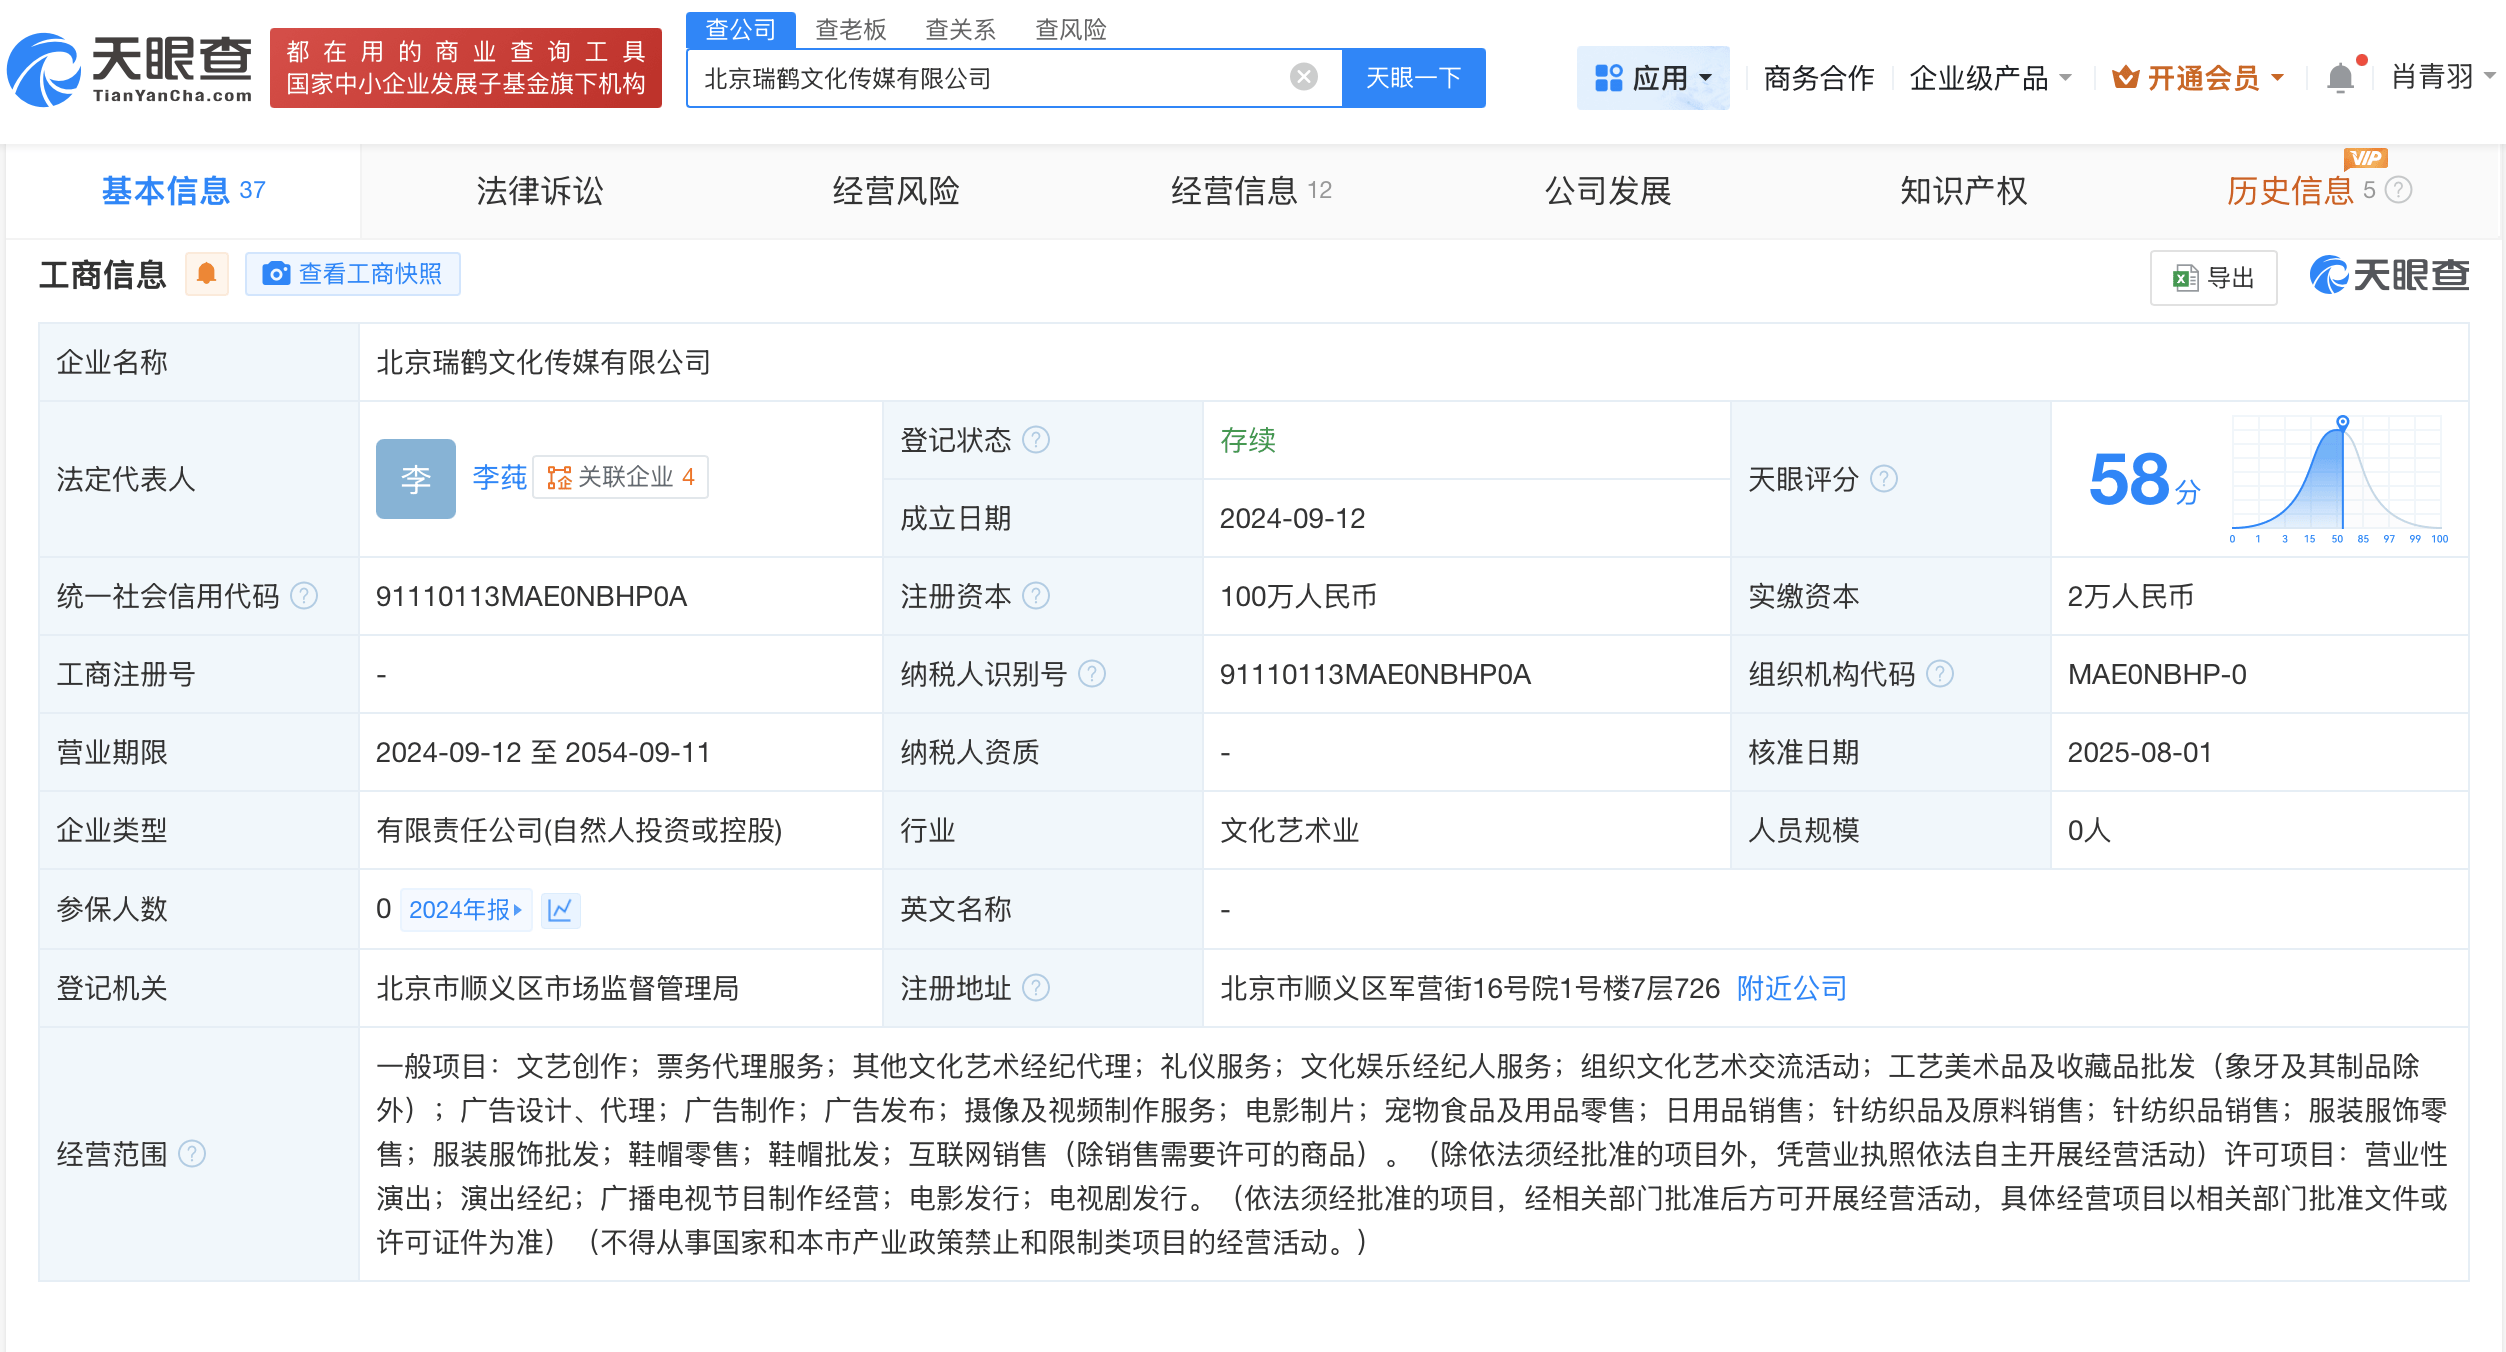Click the TianYanCha logo to go home
The image size is (2506, 1352).
[x=130, y=70]
